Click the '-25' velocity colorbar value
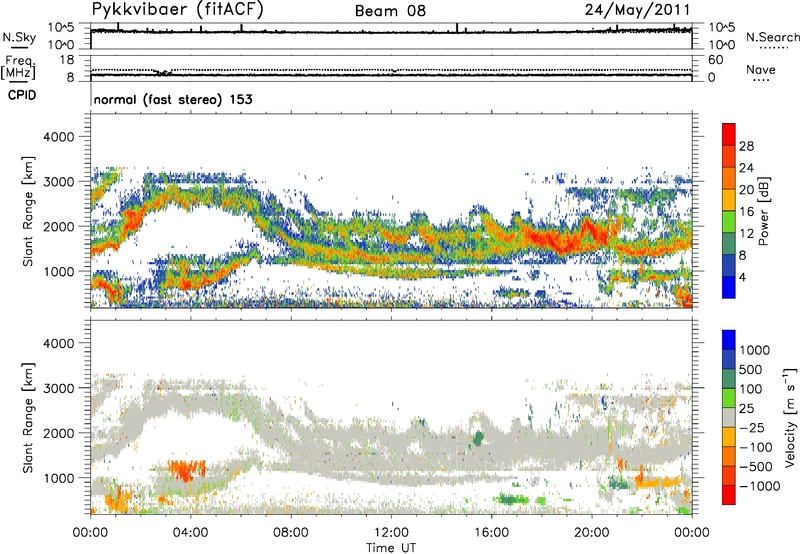 click(x=753, y=427)
